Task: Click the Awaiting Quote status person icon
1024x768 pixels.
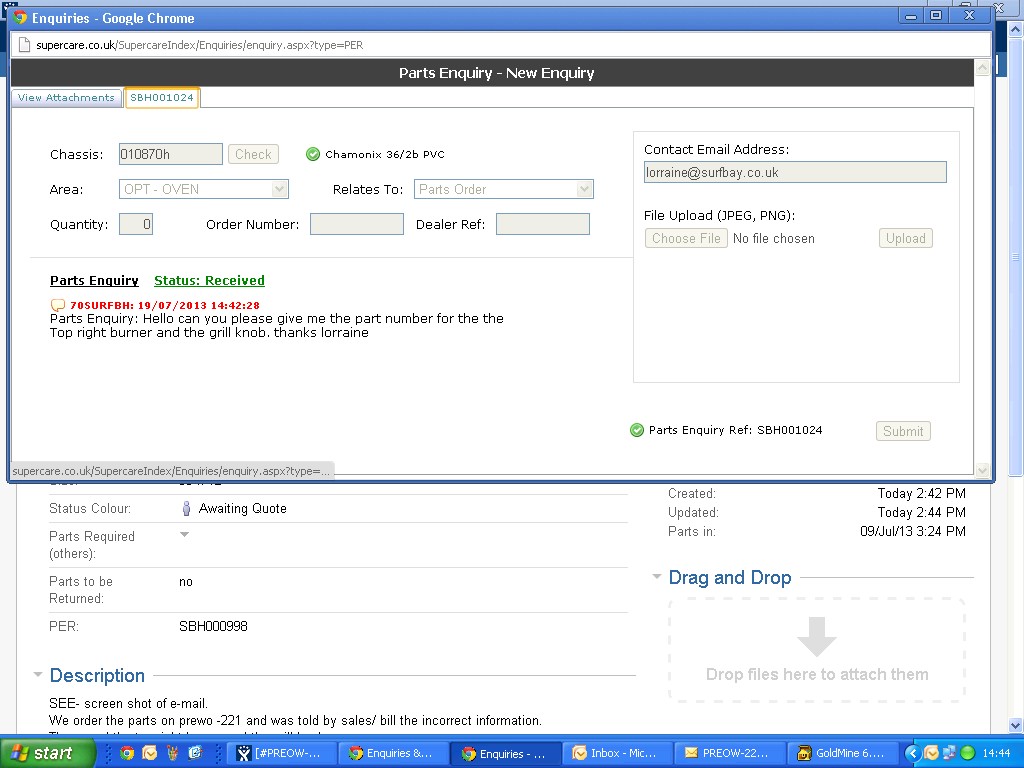Action: click(x=185, y=508)
